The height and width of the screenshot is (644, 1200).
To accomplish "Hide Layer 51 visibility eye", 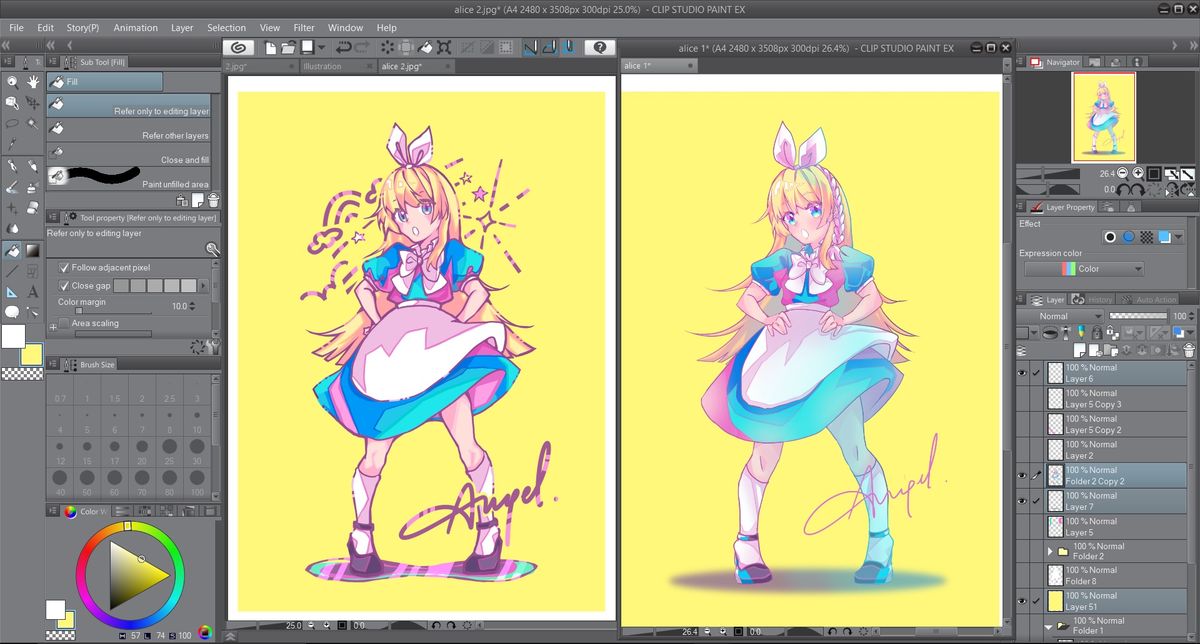I will pos(1022,601).
